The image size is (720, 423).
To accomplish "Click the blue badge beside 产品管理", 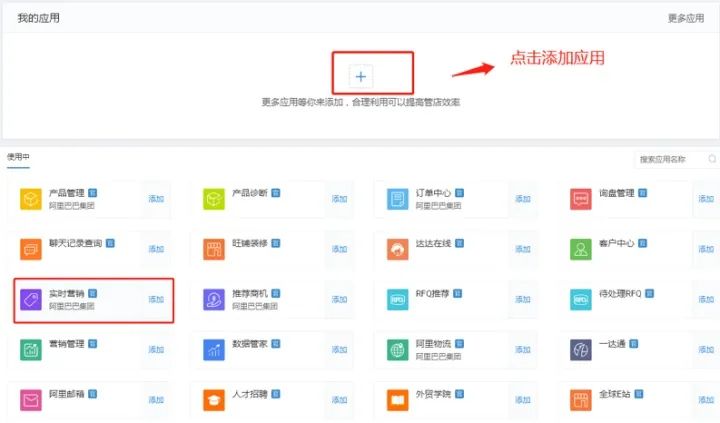I will pos(93,193).
